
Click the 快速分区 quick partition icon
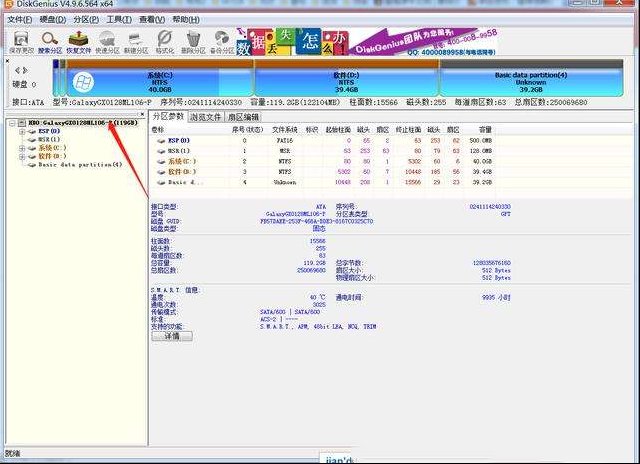click(x=107, y=42)
